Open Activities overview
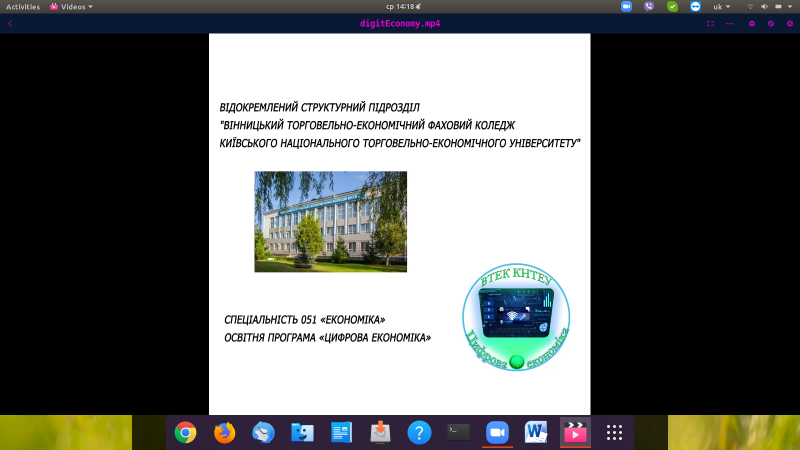800x450 pixels. [23, 7]
